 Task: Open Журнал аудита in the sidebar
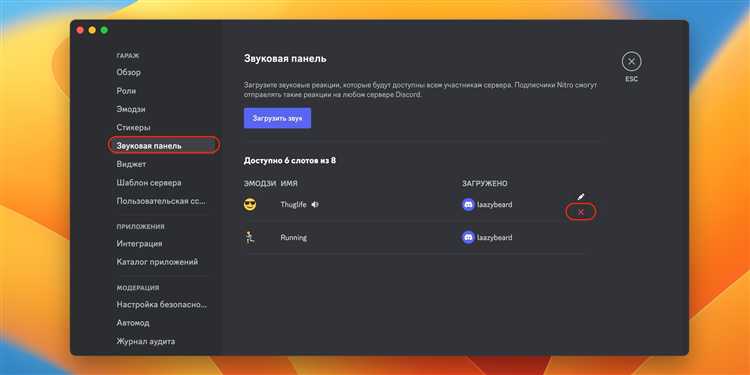[x=146, y=342]
